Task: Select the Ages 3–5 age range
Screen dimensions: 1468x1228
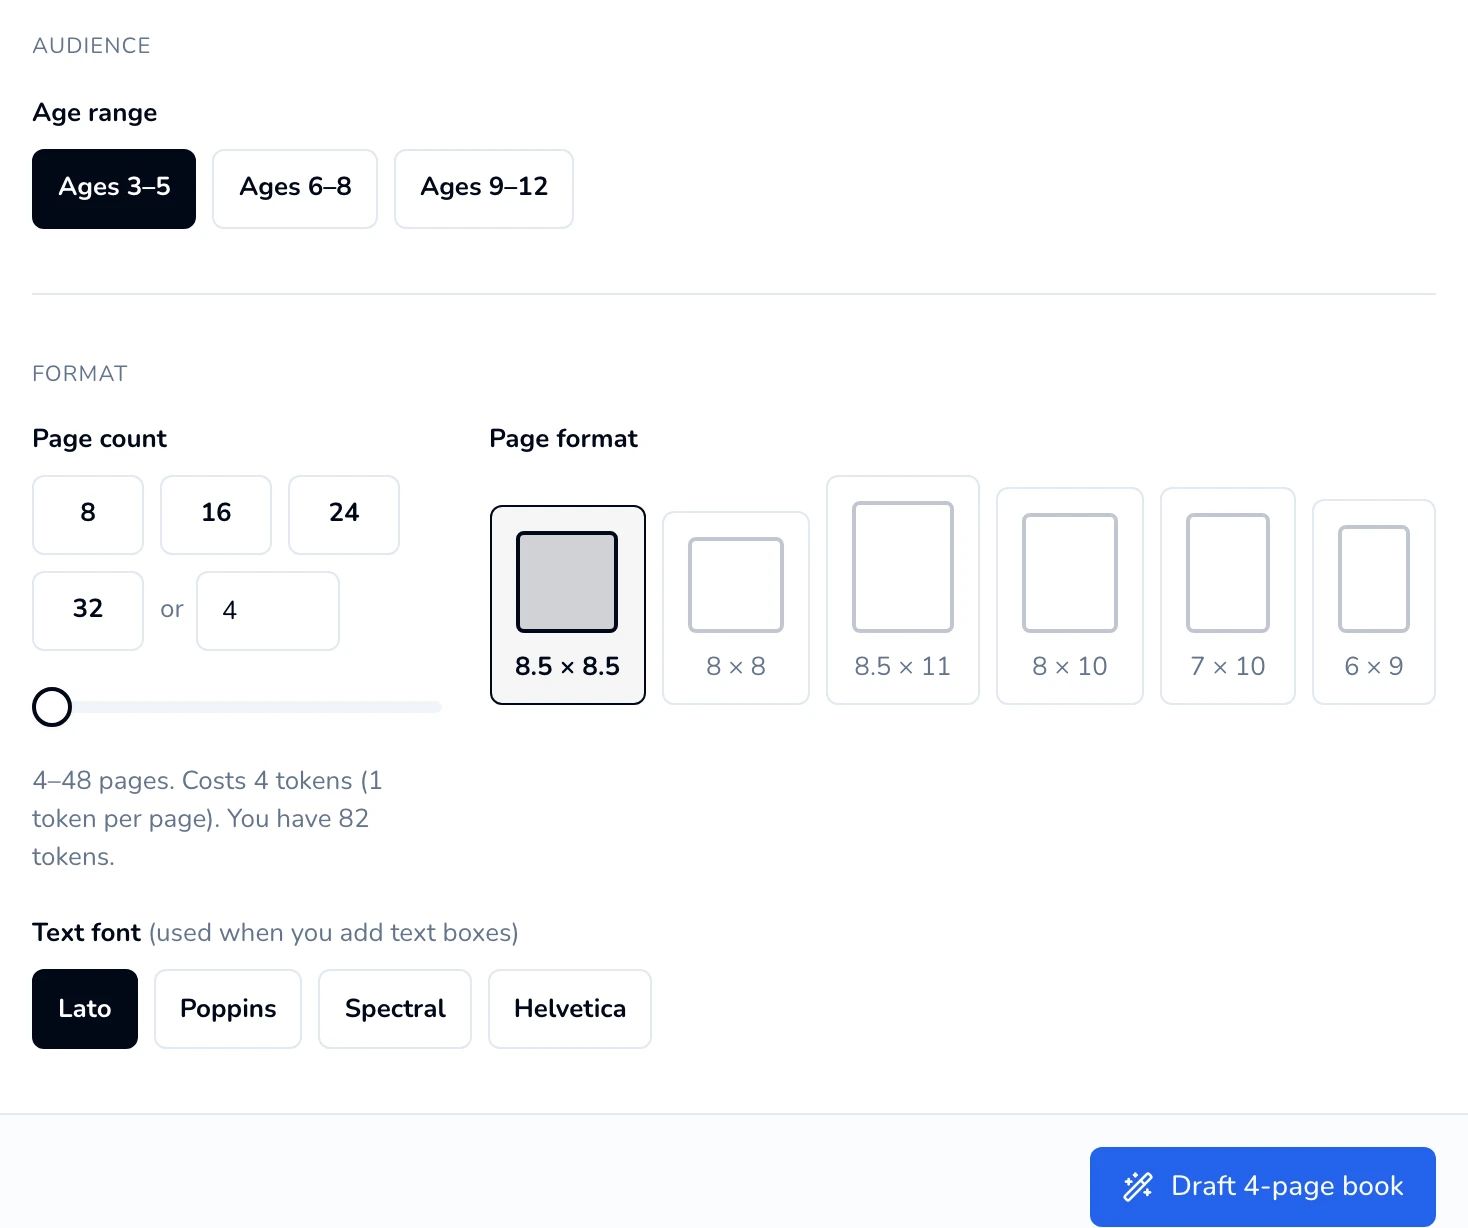Action: [114, 189]
